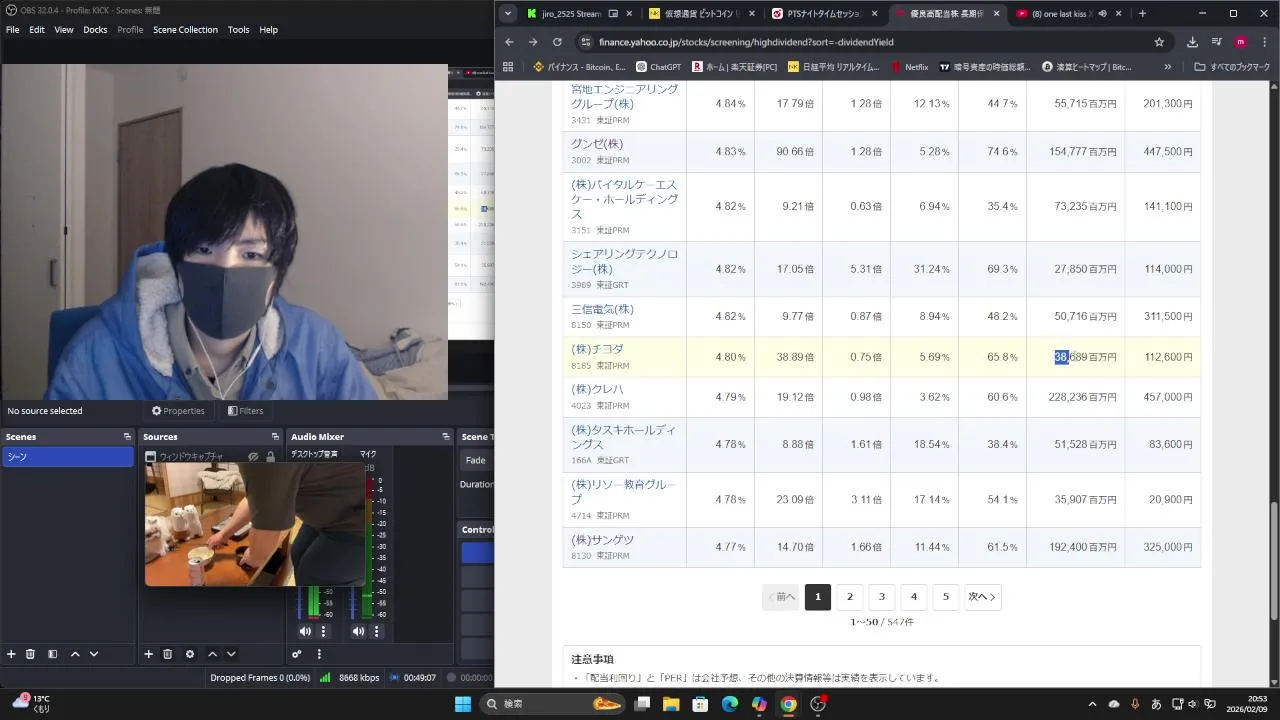Open scene filters icon in Scenes toolbar

(x=52, y=654)
